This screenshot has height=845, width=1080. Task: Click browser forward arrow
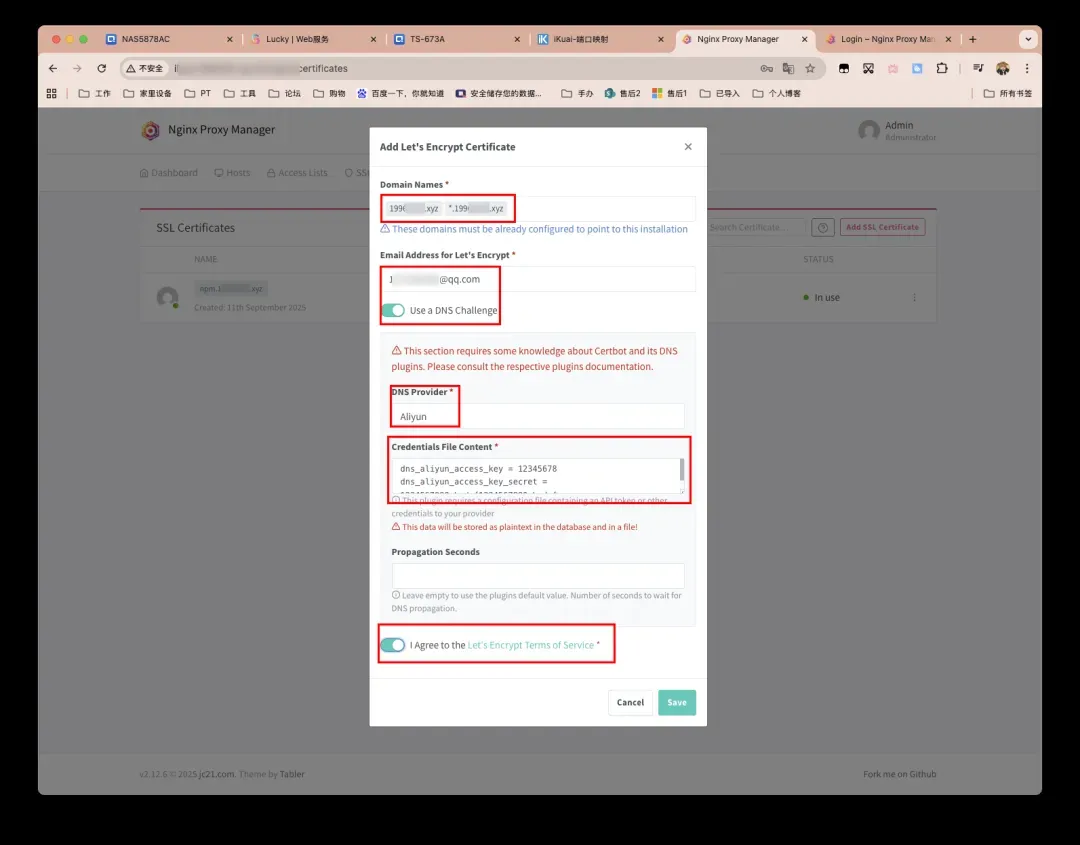pos(77,68)
